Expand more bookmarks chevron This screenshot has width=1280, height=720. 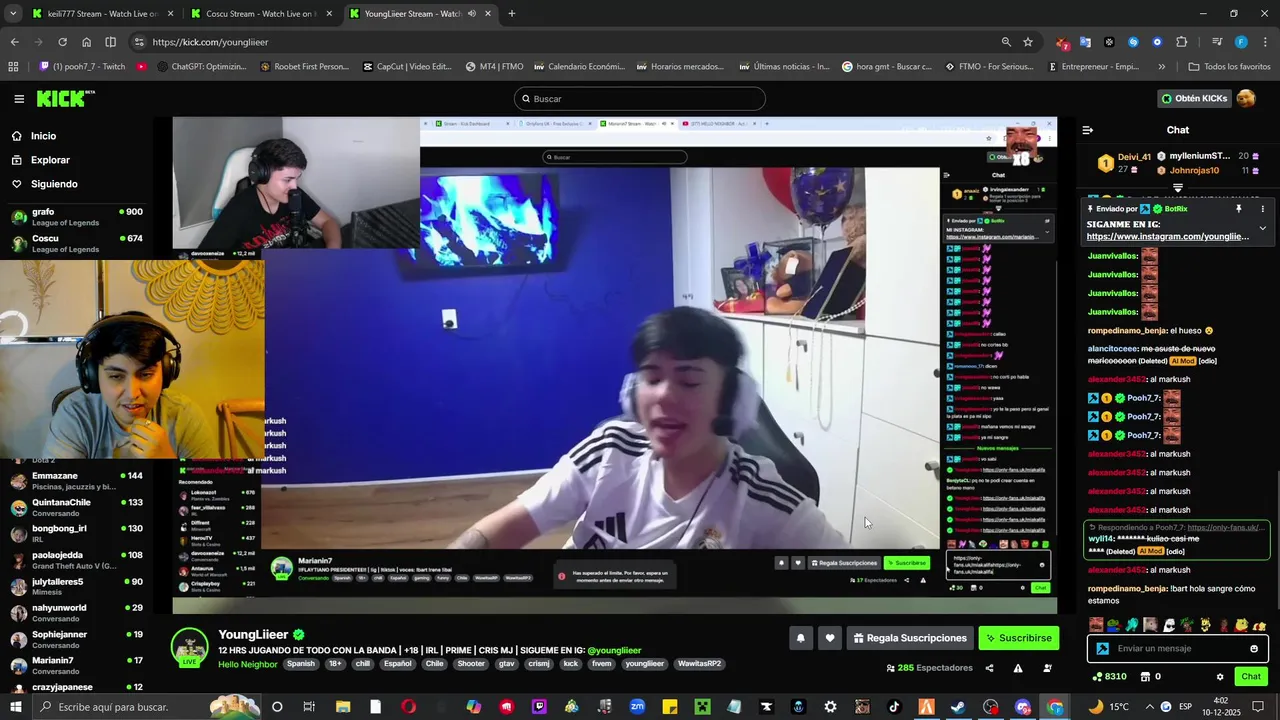click(x=1161, y=67)
